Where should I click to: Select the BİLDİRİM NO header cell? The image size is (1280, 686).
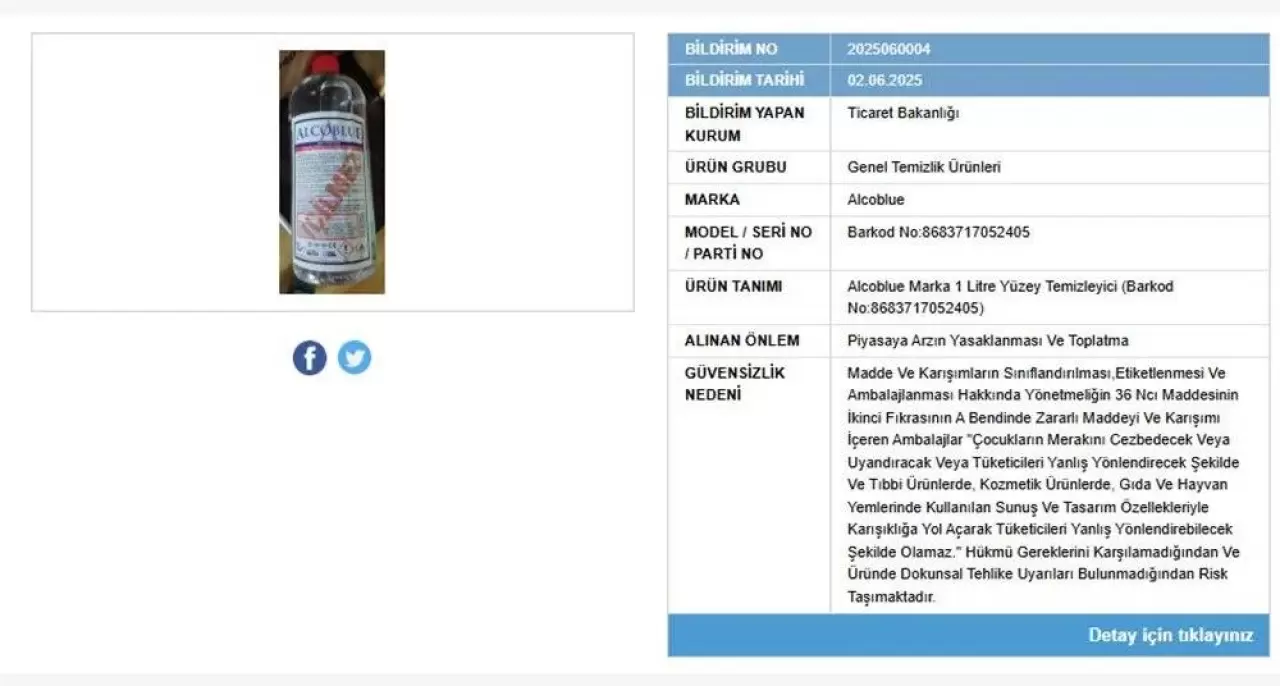(749, 49)
